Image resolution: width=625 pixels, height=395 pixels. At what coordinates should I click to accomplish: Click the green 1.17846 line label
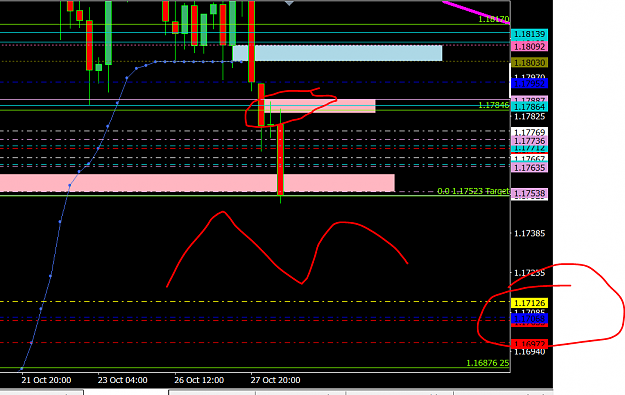494,105
